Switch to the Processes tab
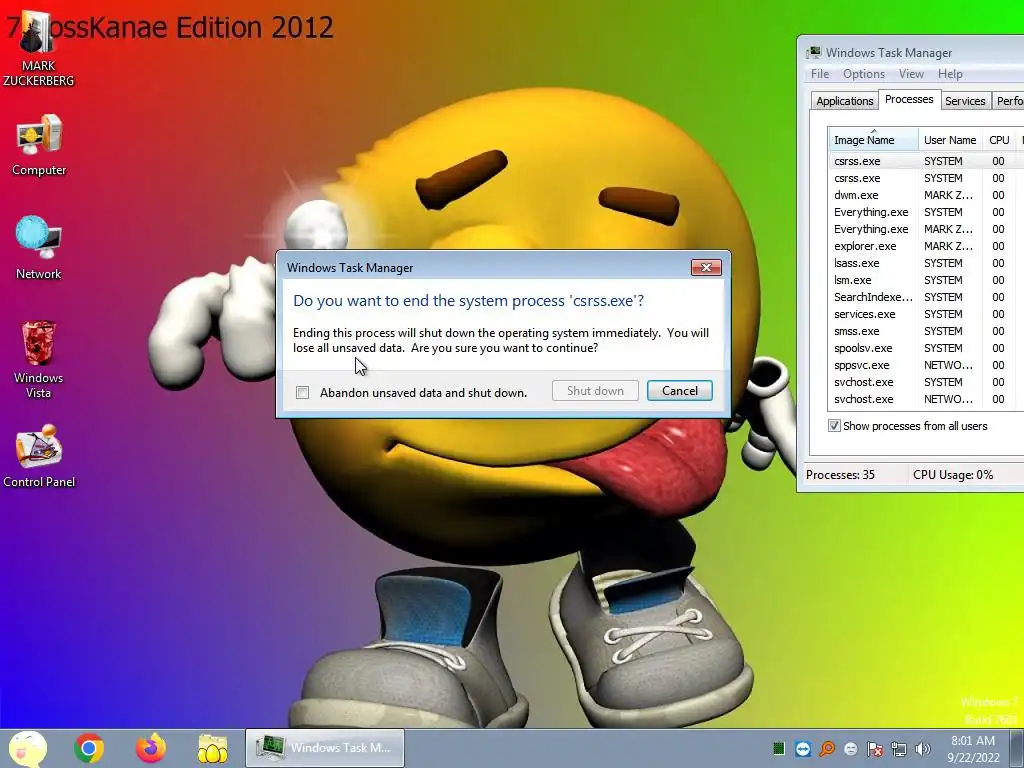 coord(909,99)
